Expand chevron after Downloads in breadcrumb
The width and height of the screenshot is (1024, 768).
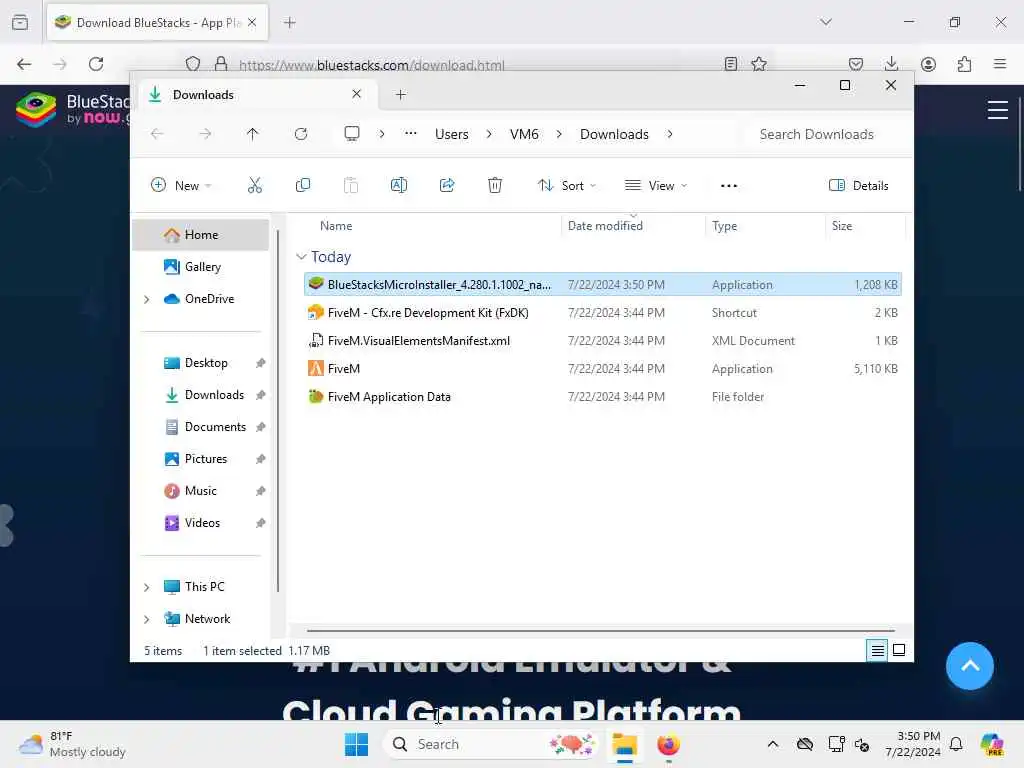(x=670, y=134)
